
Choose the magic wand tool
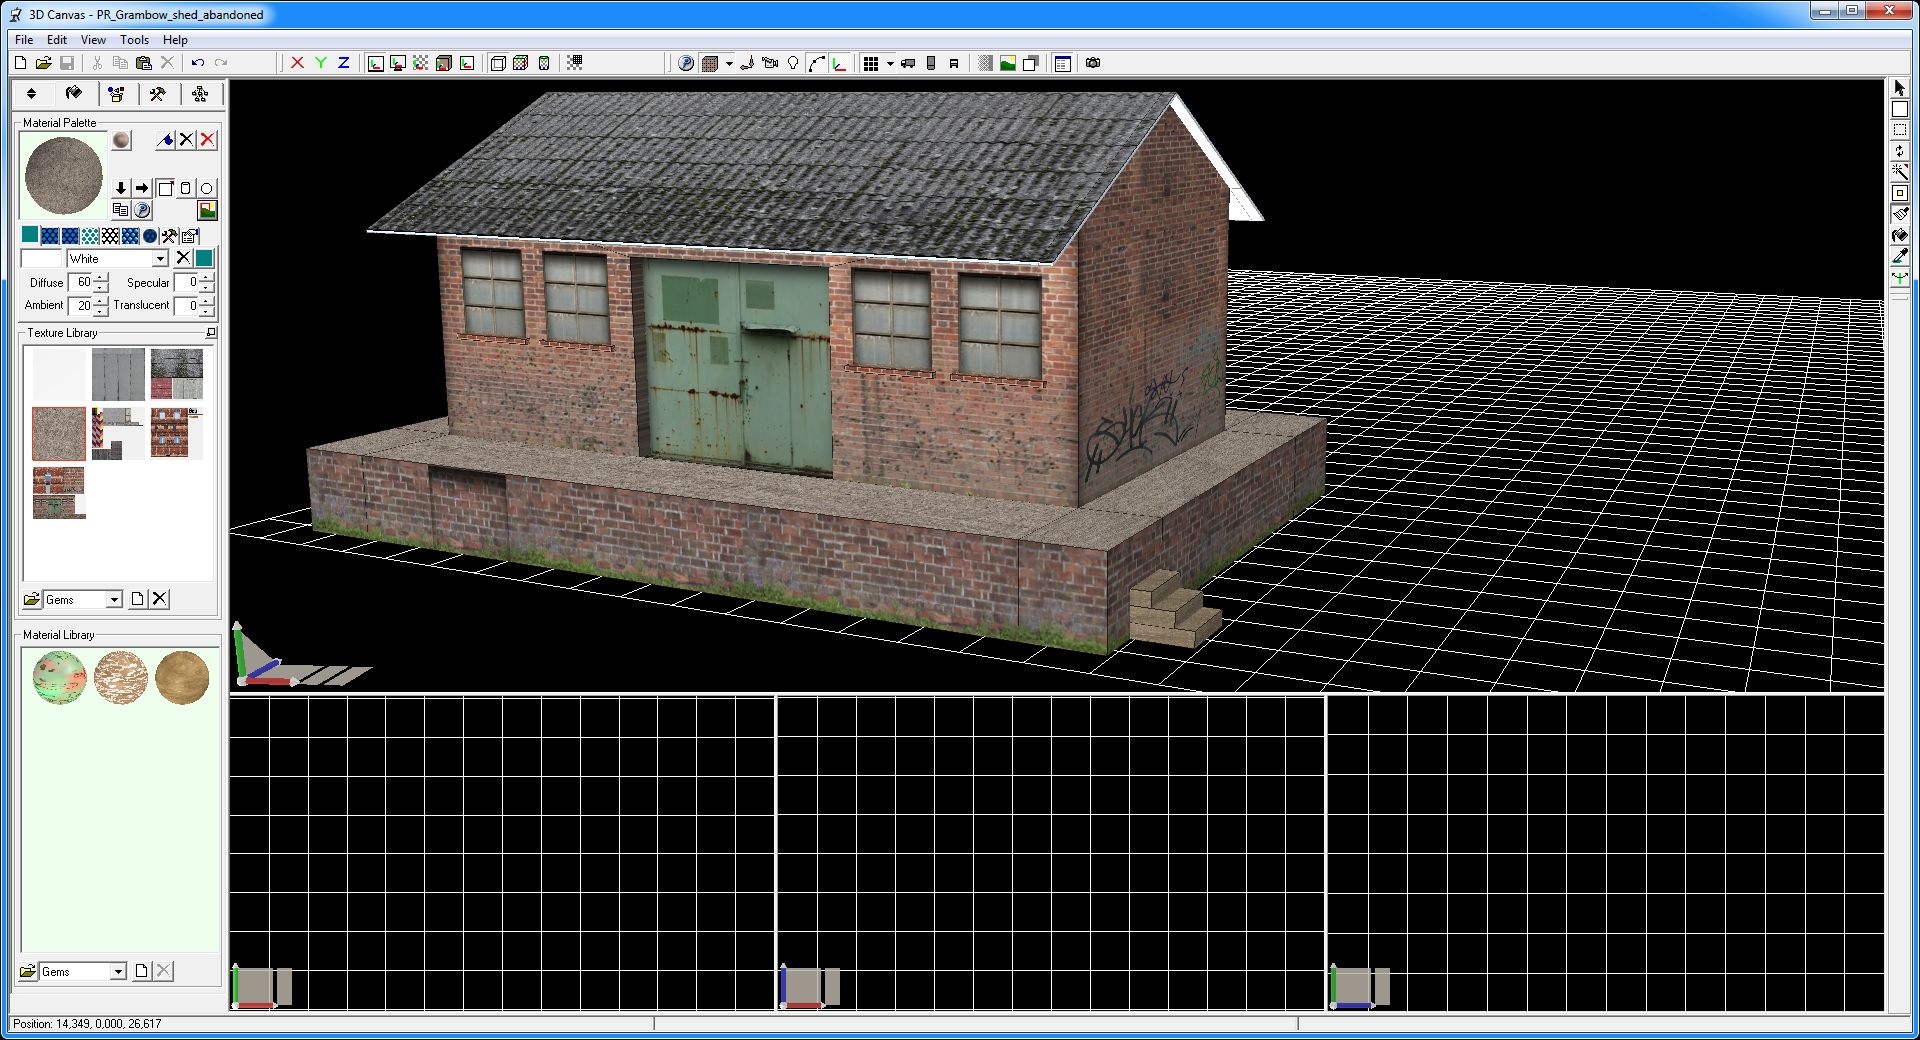(x=1899, y=172)
